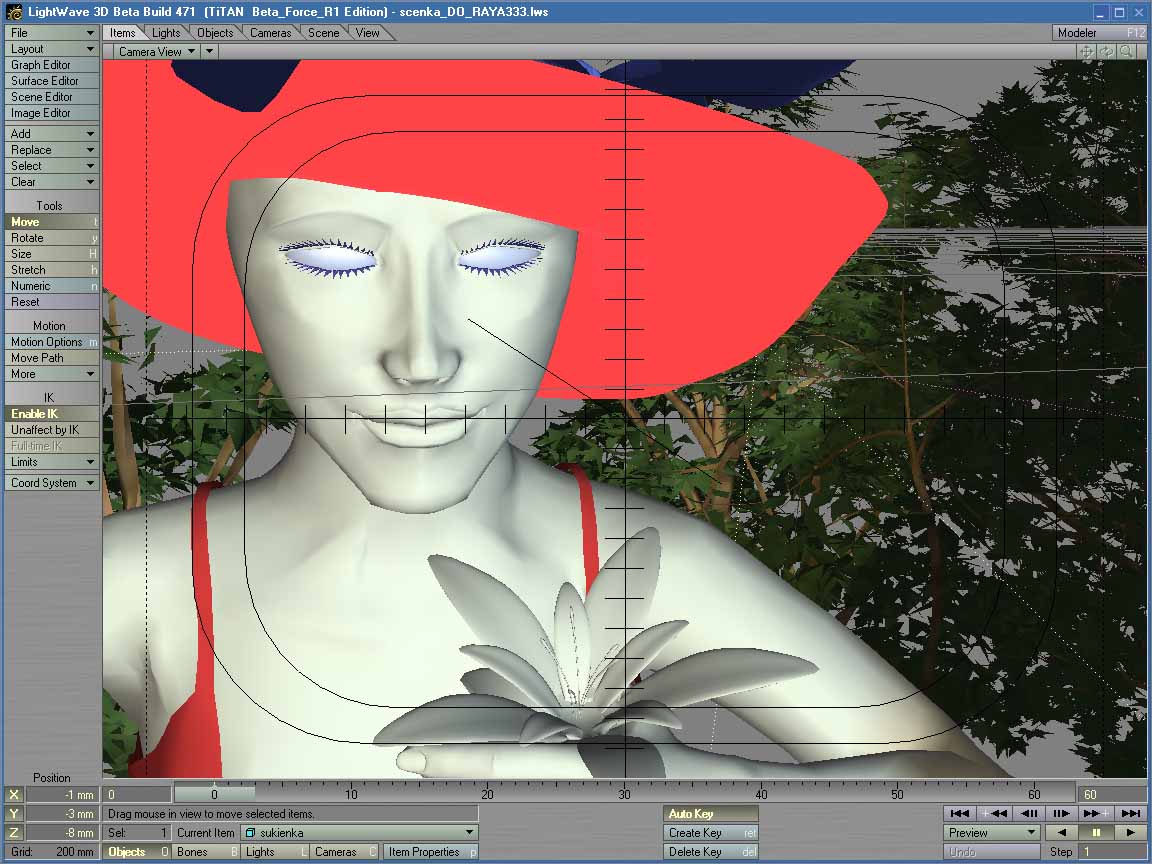1152x864 pixels.
Task: Open the Current Item sukienka dropdown
Action: (359, 832)
